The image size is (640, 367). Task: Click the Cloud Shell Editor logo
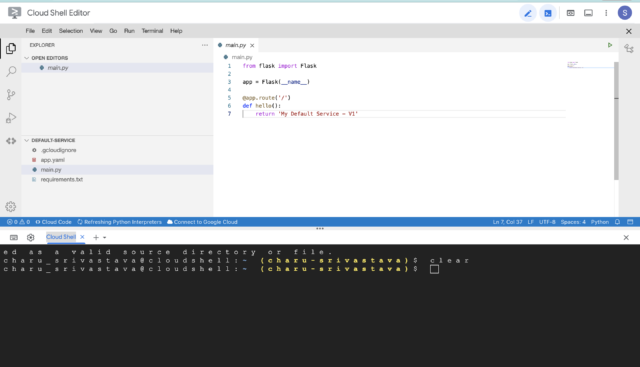14,13
